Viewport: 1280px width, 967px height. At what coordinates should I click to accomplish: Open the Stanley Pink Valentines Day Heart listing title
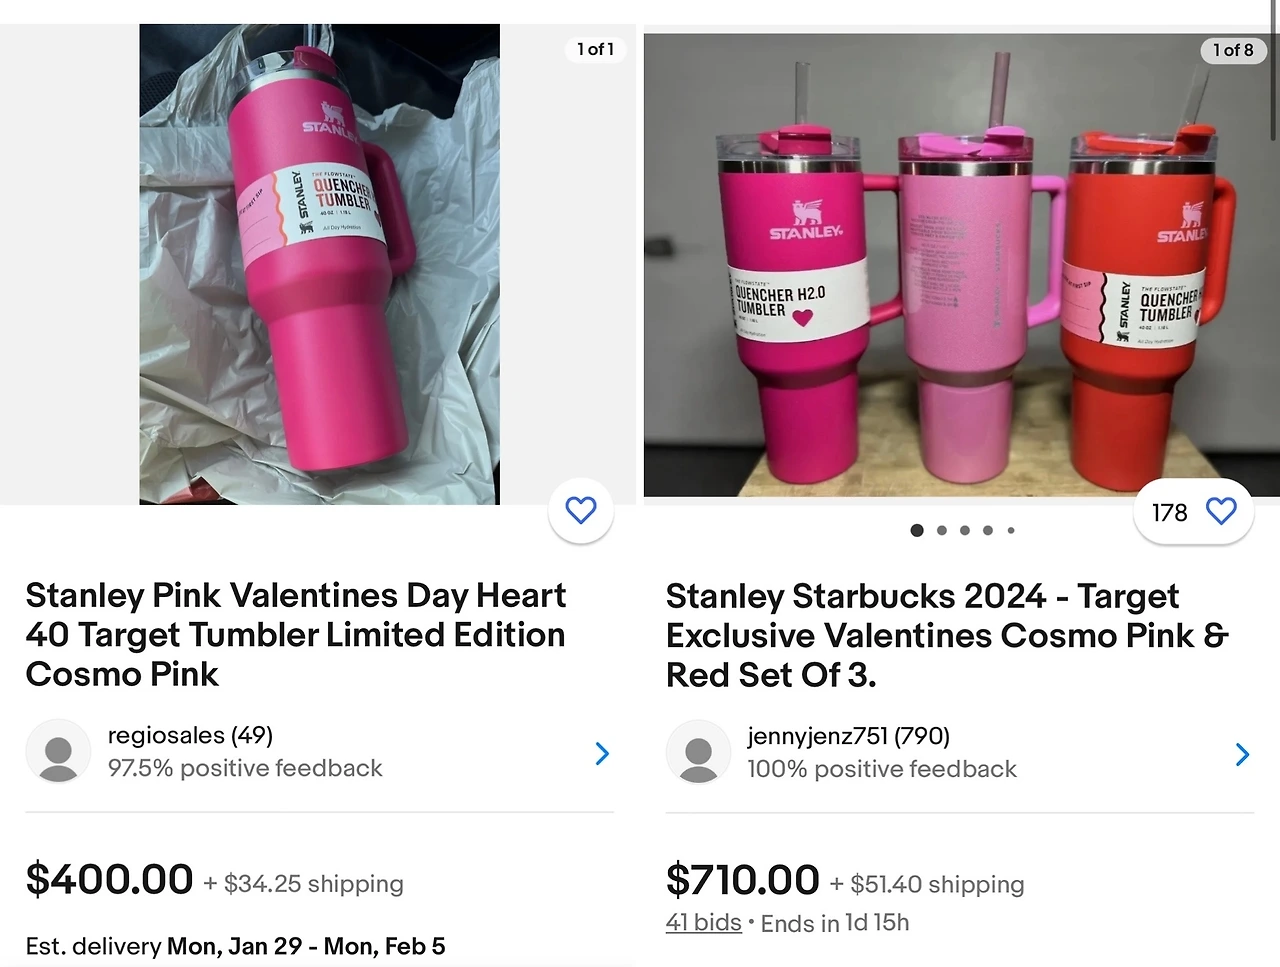coord(296,634)
